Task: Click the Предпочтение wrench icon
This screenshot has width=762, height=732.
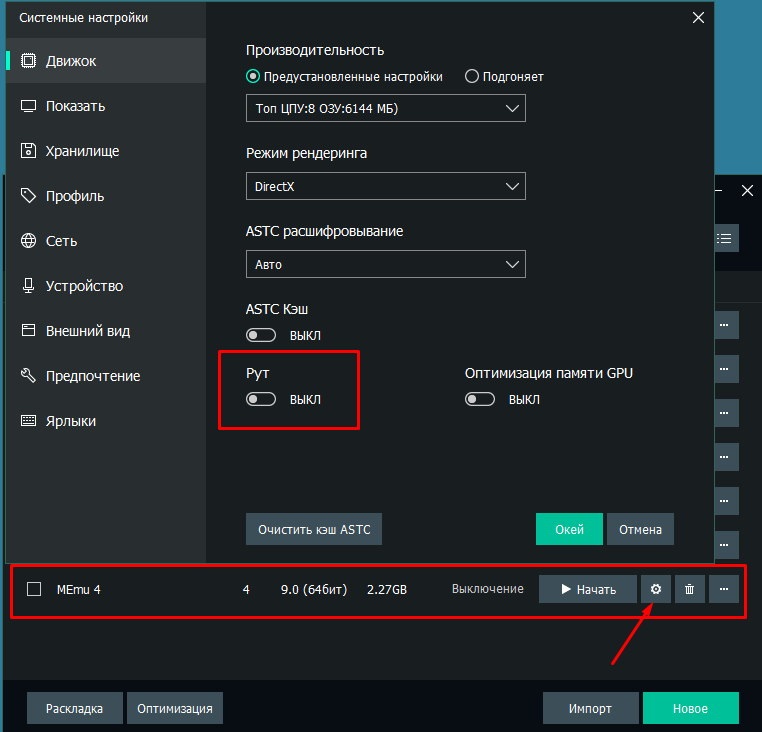Action: click(x=28, y=375)
